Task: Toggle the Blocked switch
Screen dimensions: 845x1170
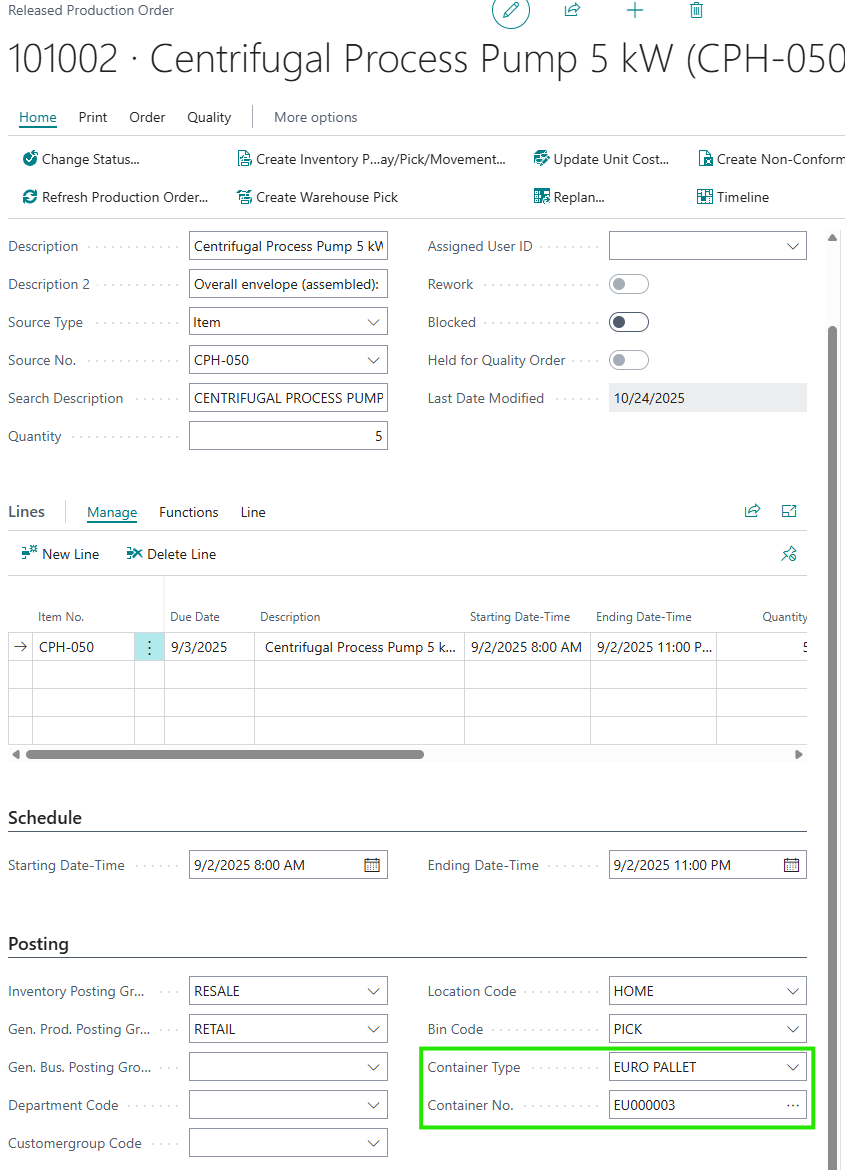Action: [629, 322]
